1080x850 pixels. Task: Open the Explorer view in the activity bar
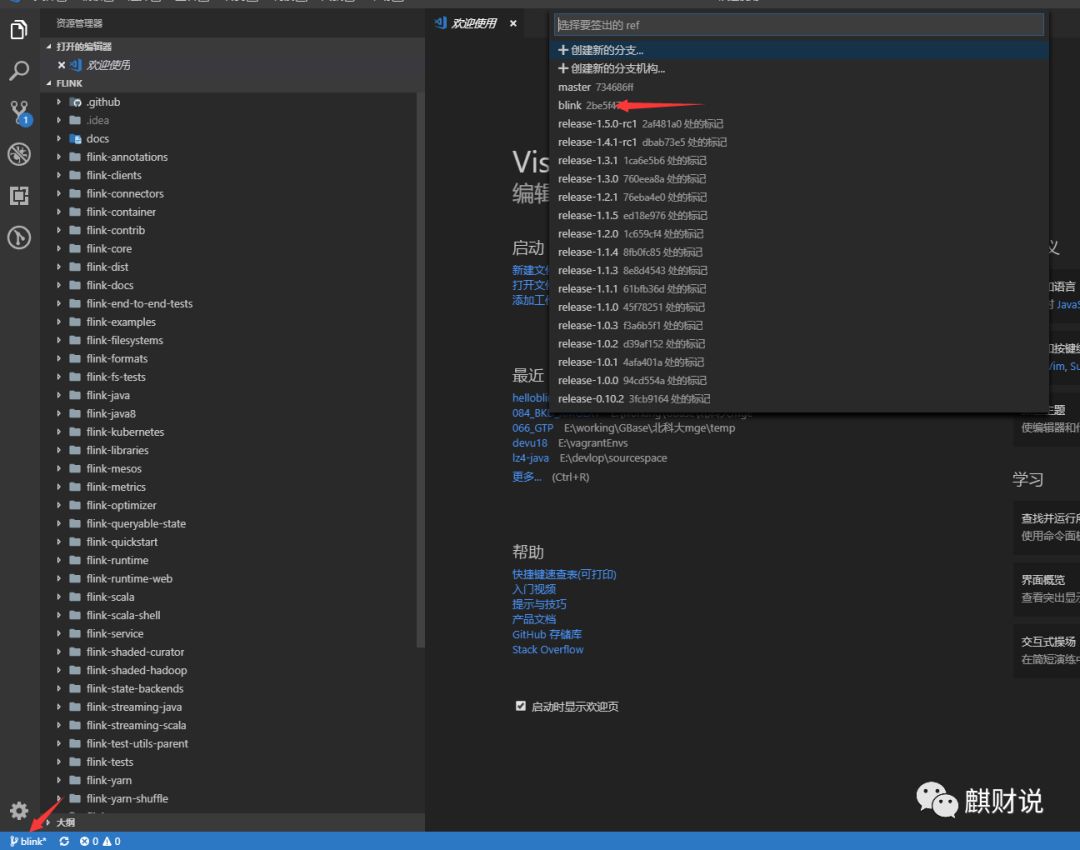(19, 30)
